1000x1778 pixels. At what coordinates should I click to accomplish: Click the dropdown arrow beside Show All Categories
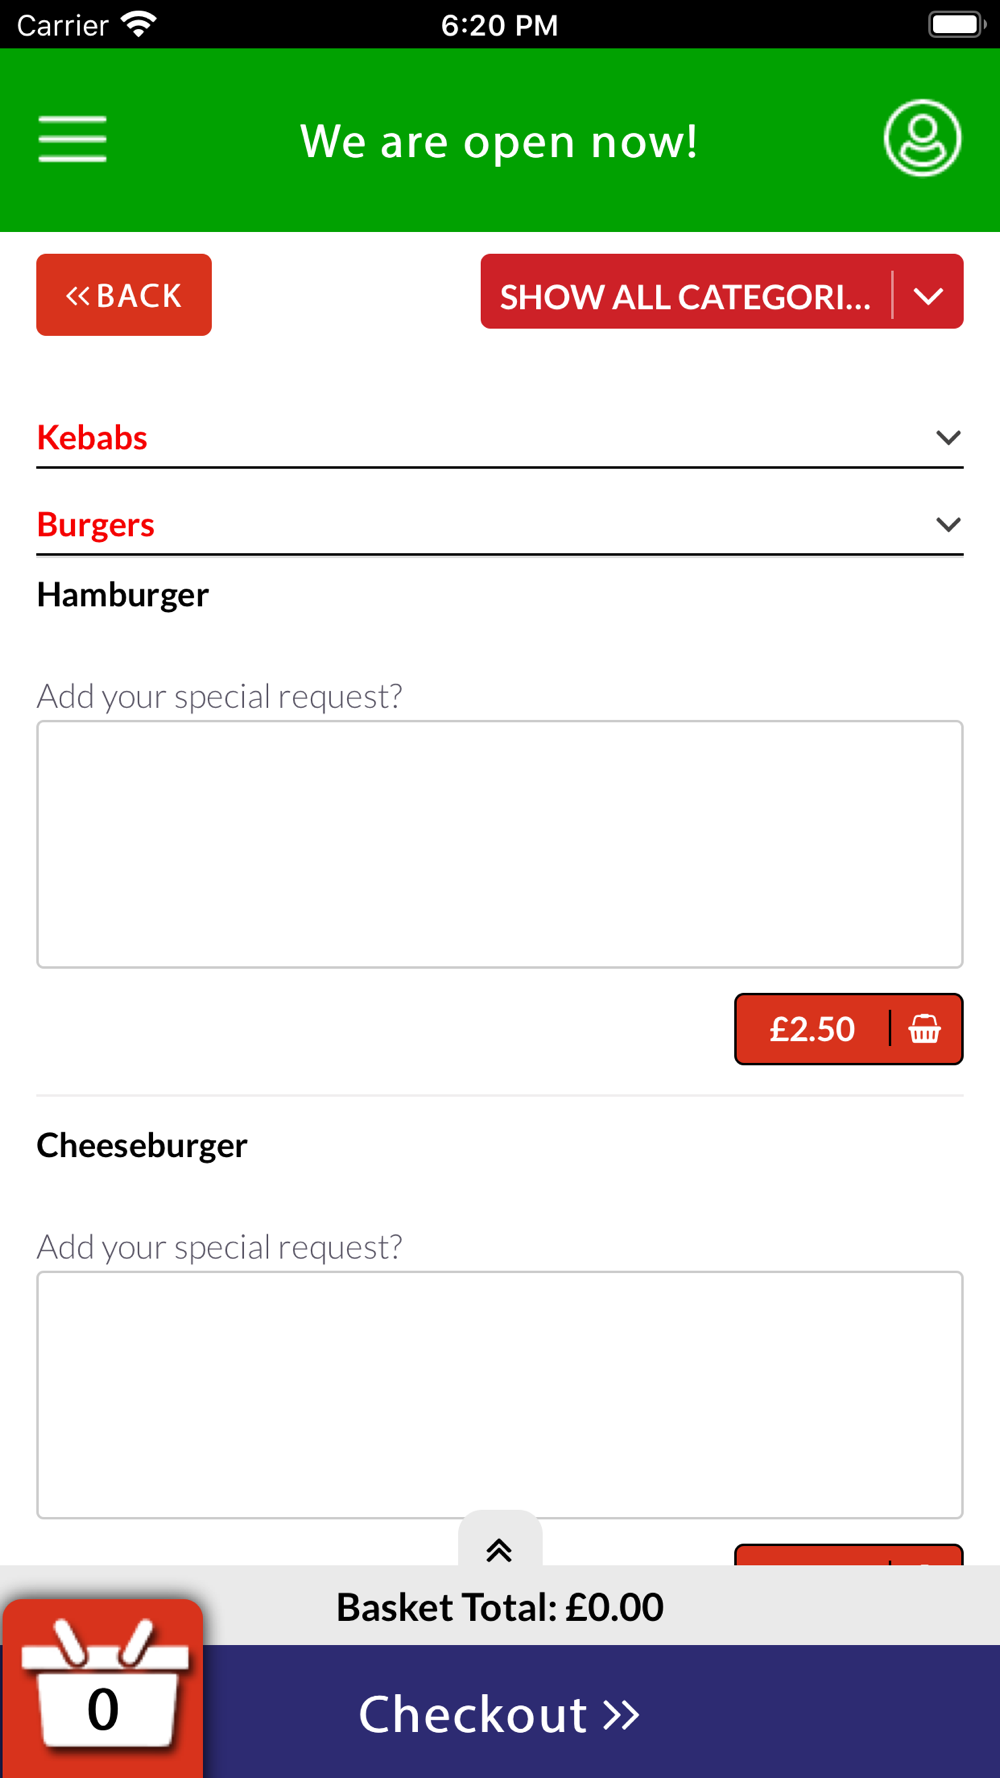pyautogui.click(x=928, y=296)
